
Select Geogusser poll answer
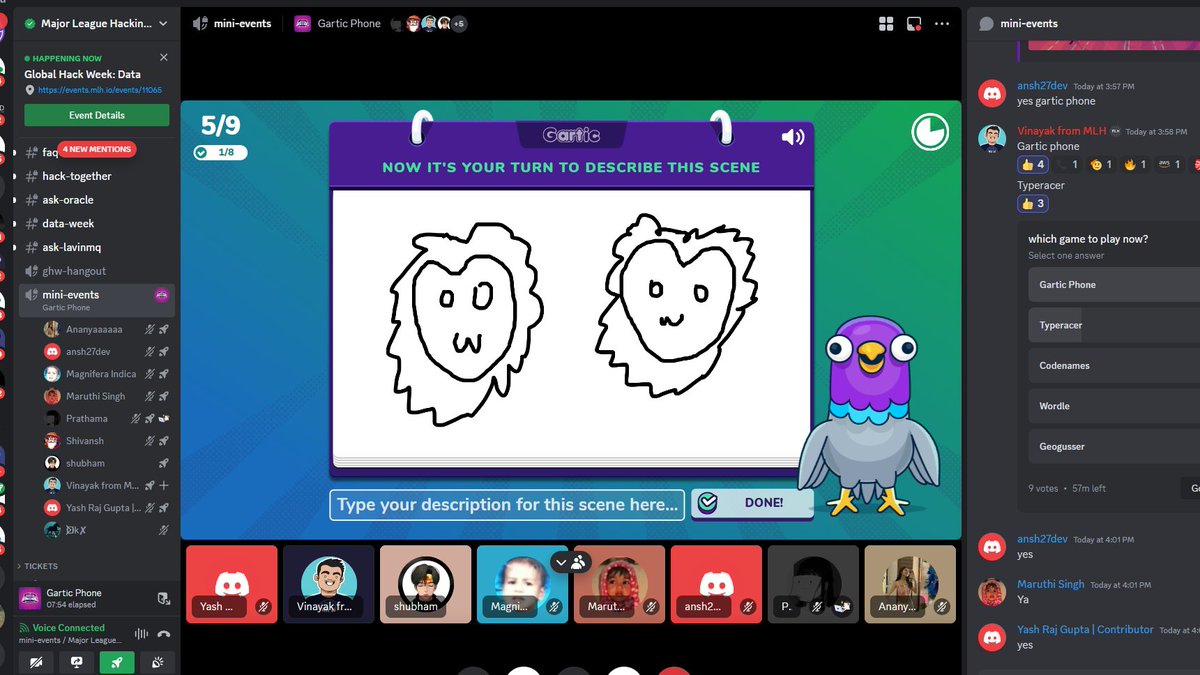point(1114,447)
